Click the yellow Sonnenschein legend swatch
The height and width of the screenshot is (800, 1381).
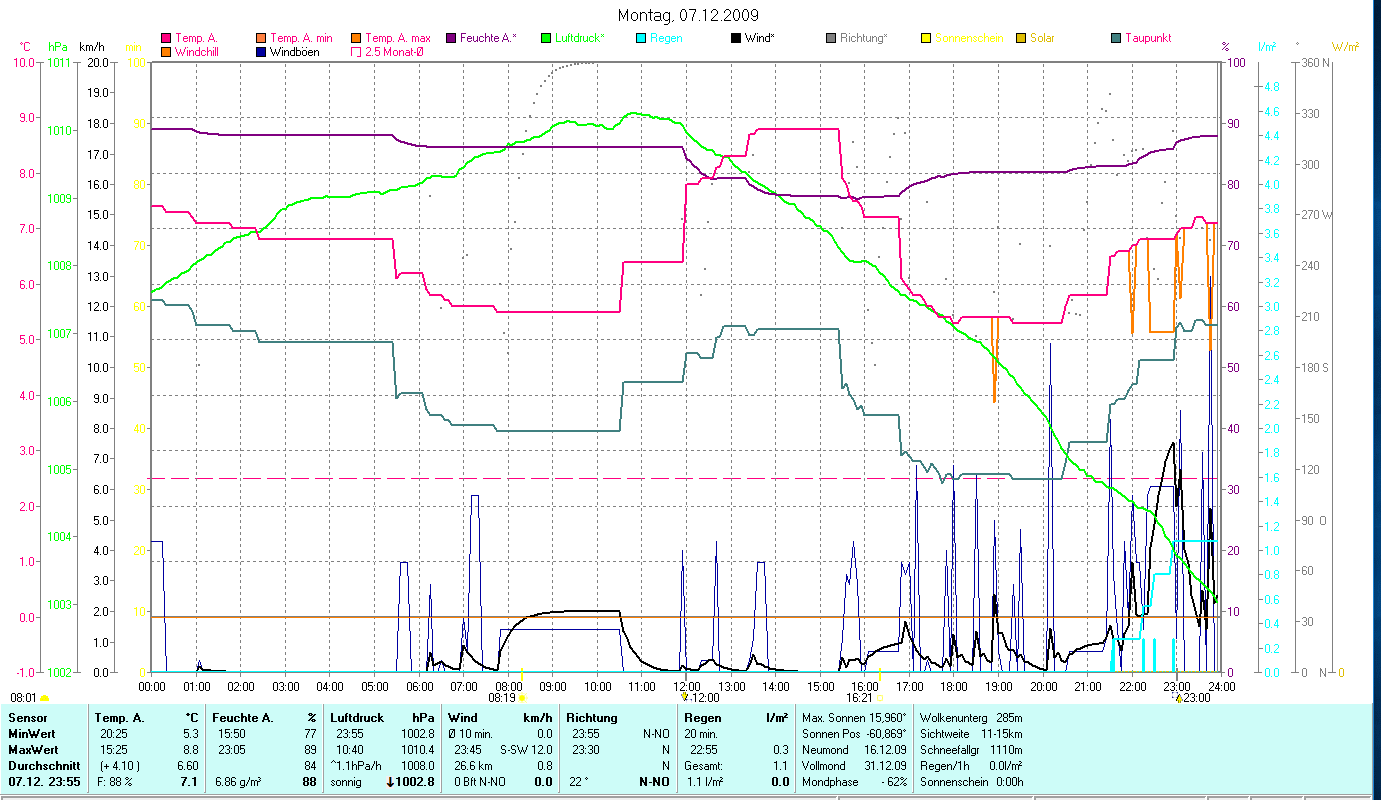(x=926, y=38)
